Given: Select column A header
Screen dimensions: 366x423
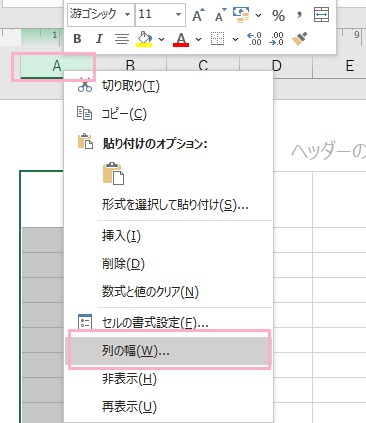Looking at the screenshot, I should (x=57, y=66).
